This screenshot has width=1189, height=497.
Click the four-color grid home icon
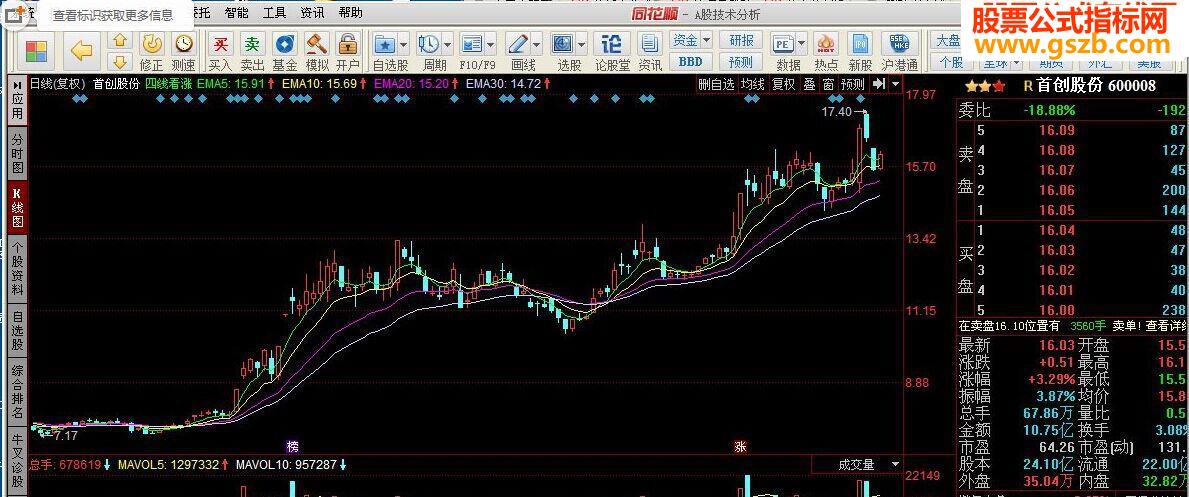(x=36, y=51)
